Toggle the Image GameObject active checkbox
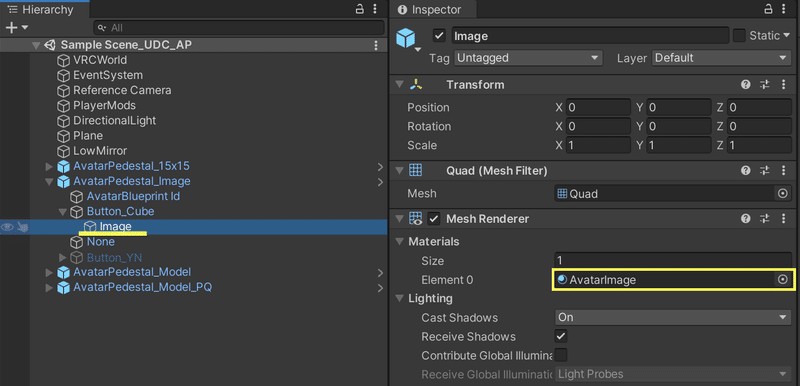 click(x=439, y=36)
